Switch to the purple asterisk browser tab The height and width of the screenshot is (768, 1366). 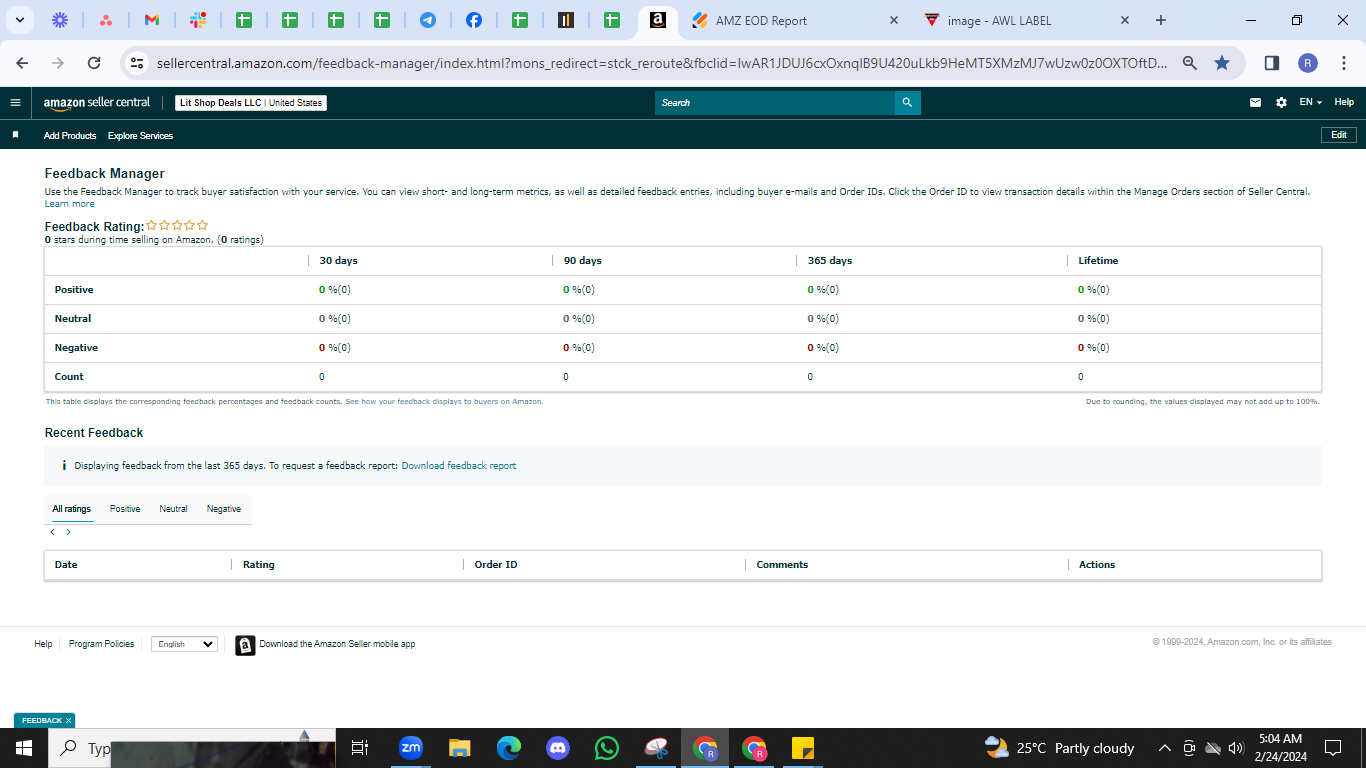[60, 20]
